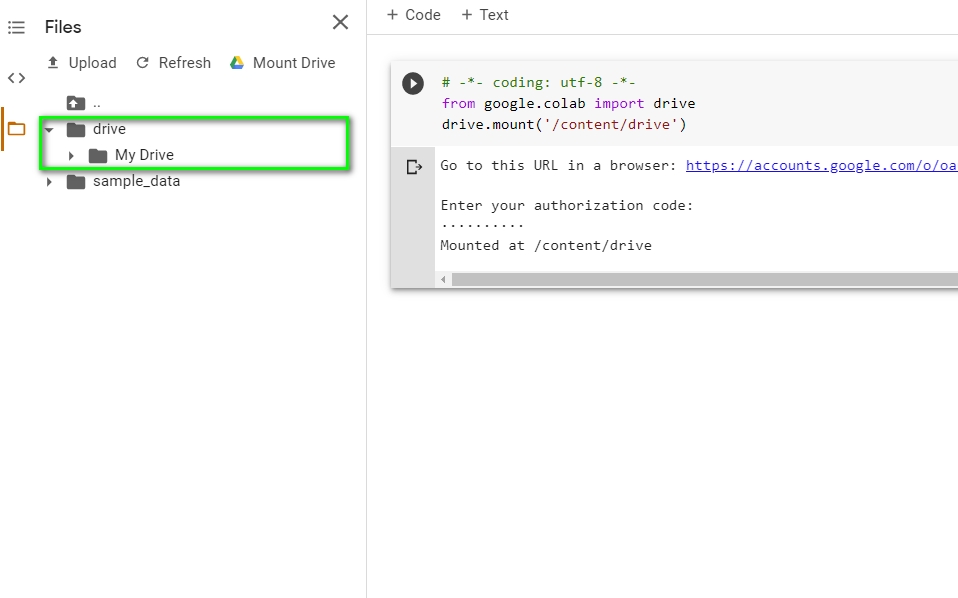Open the code snippets panel

point(16,77)
